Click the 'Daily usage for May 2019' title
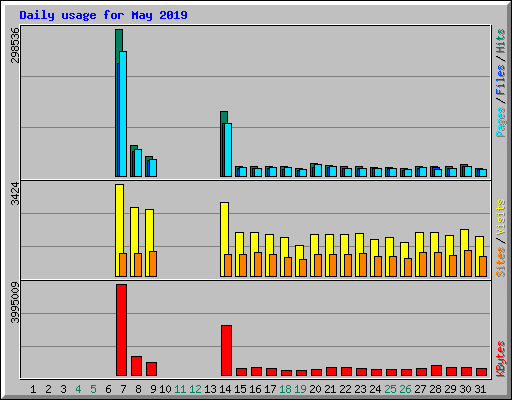The width and height of the screenshot is (512, 400). click(103, 15)
